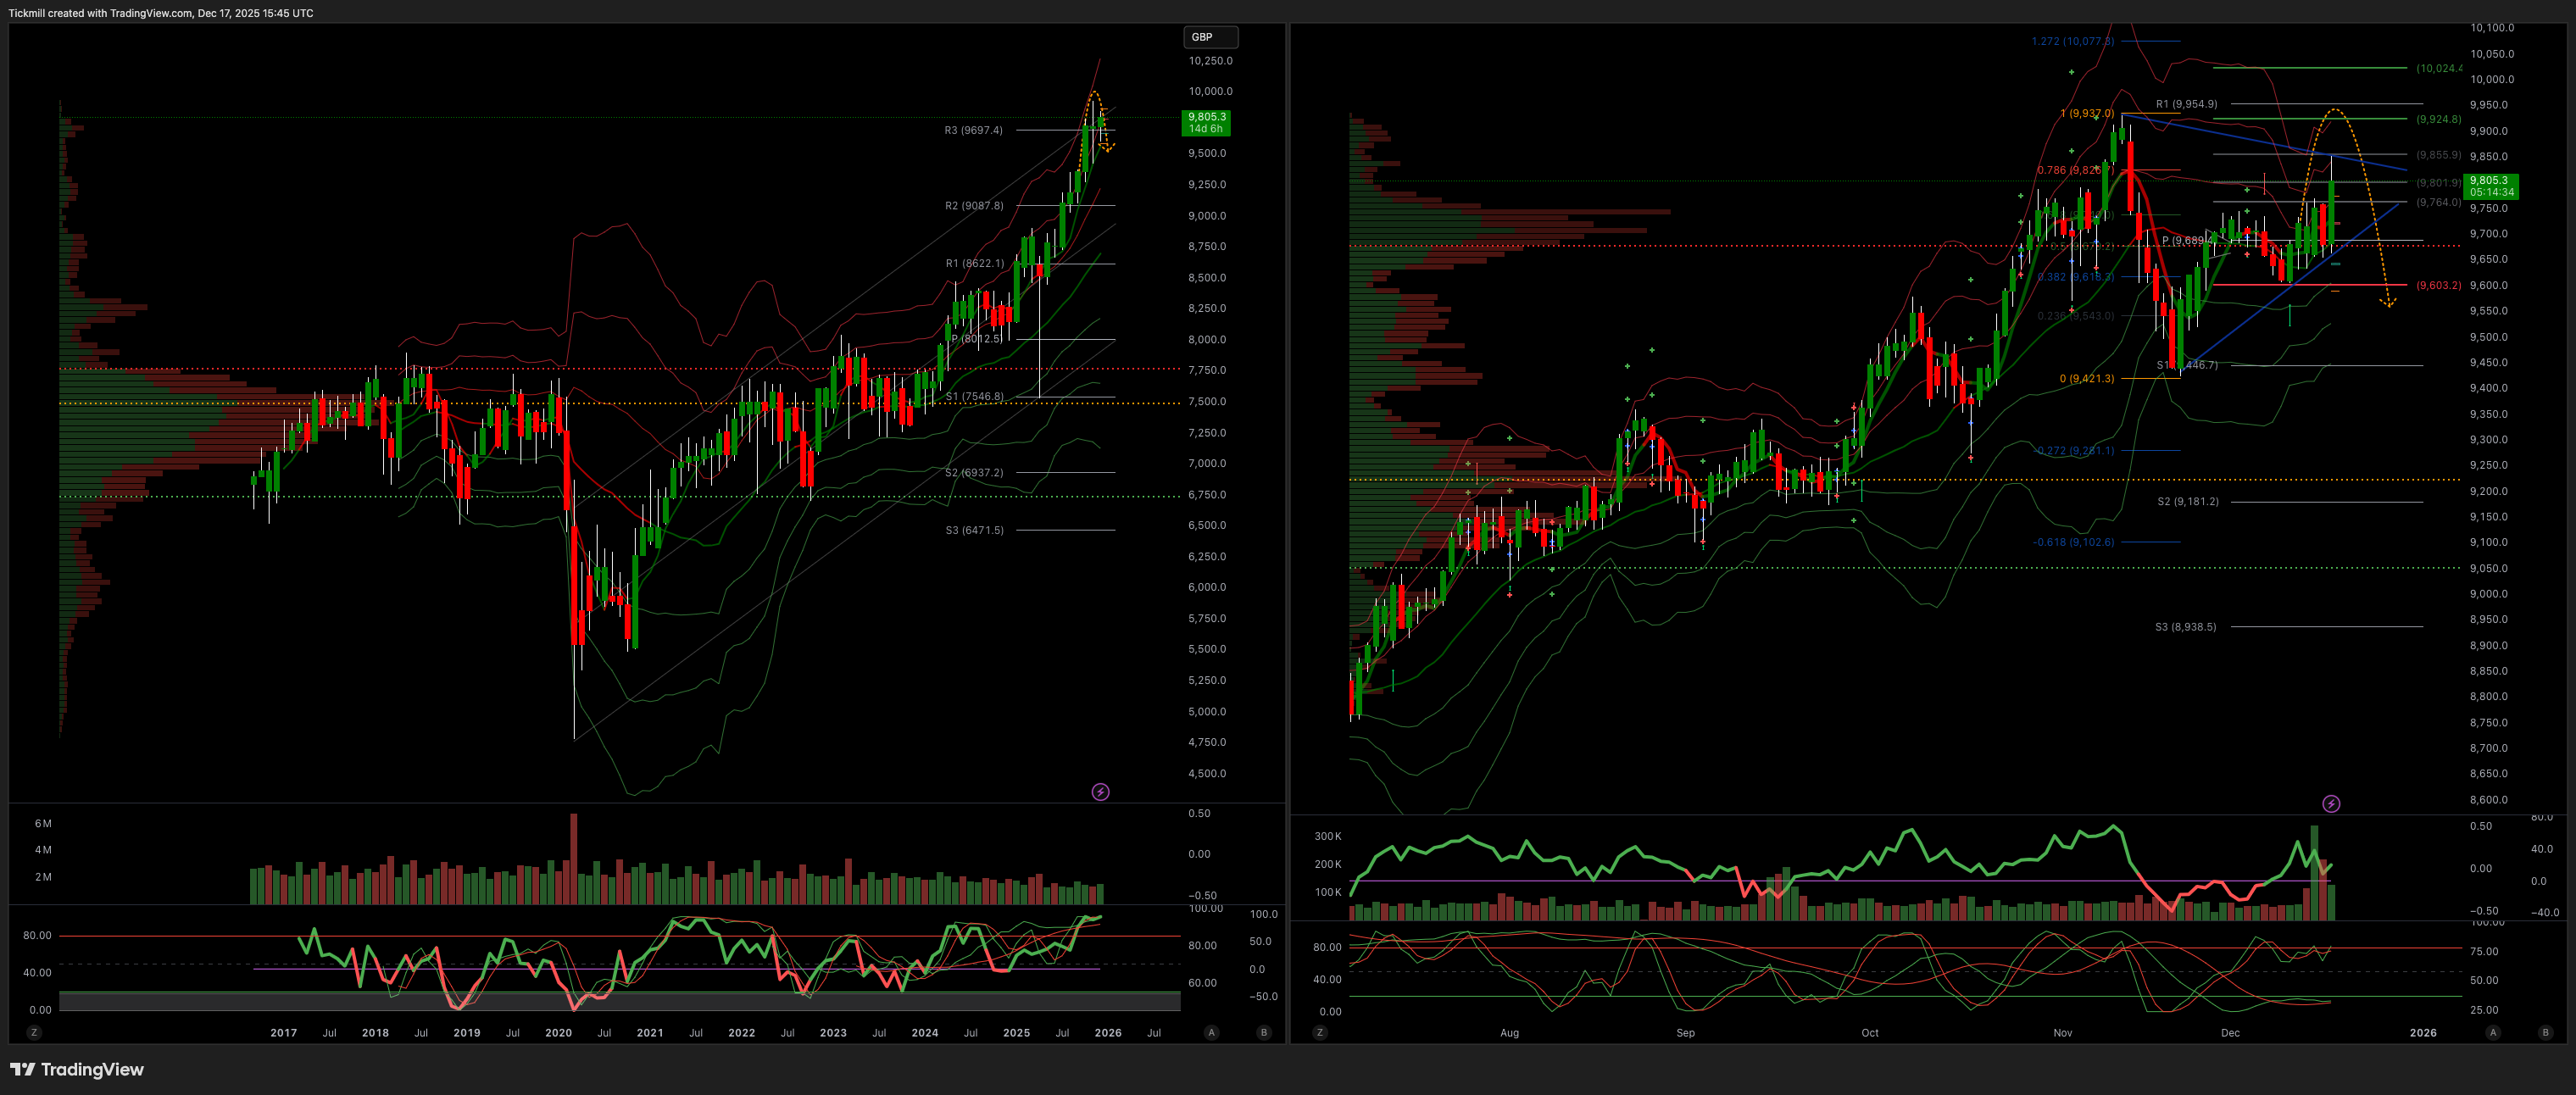Click the Nov label on right time axis
Screen dimensions: 2576x1095
(2062, 1033)
